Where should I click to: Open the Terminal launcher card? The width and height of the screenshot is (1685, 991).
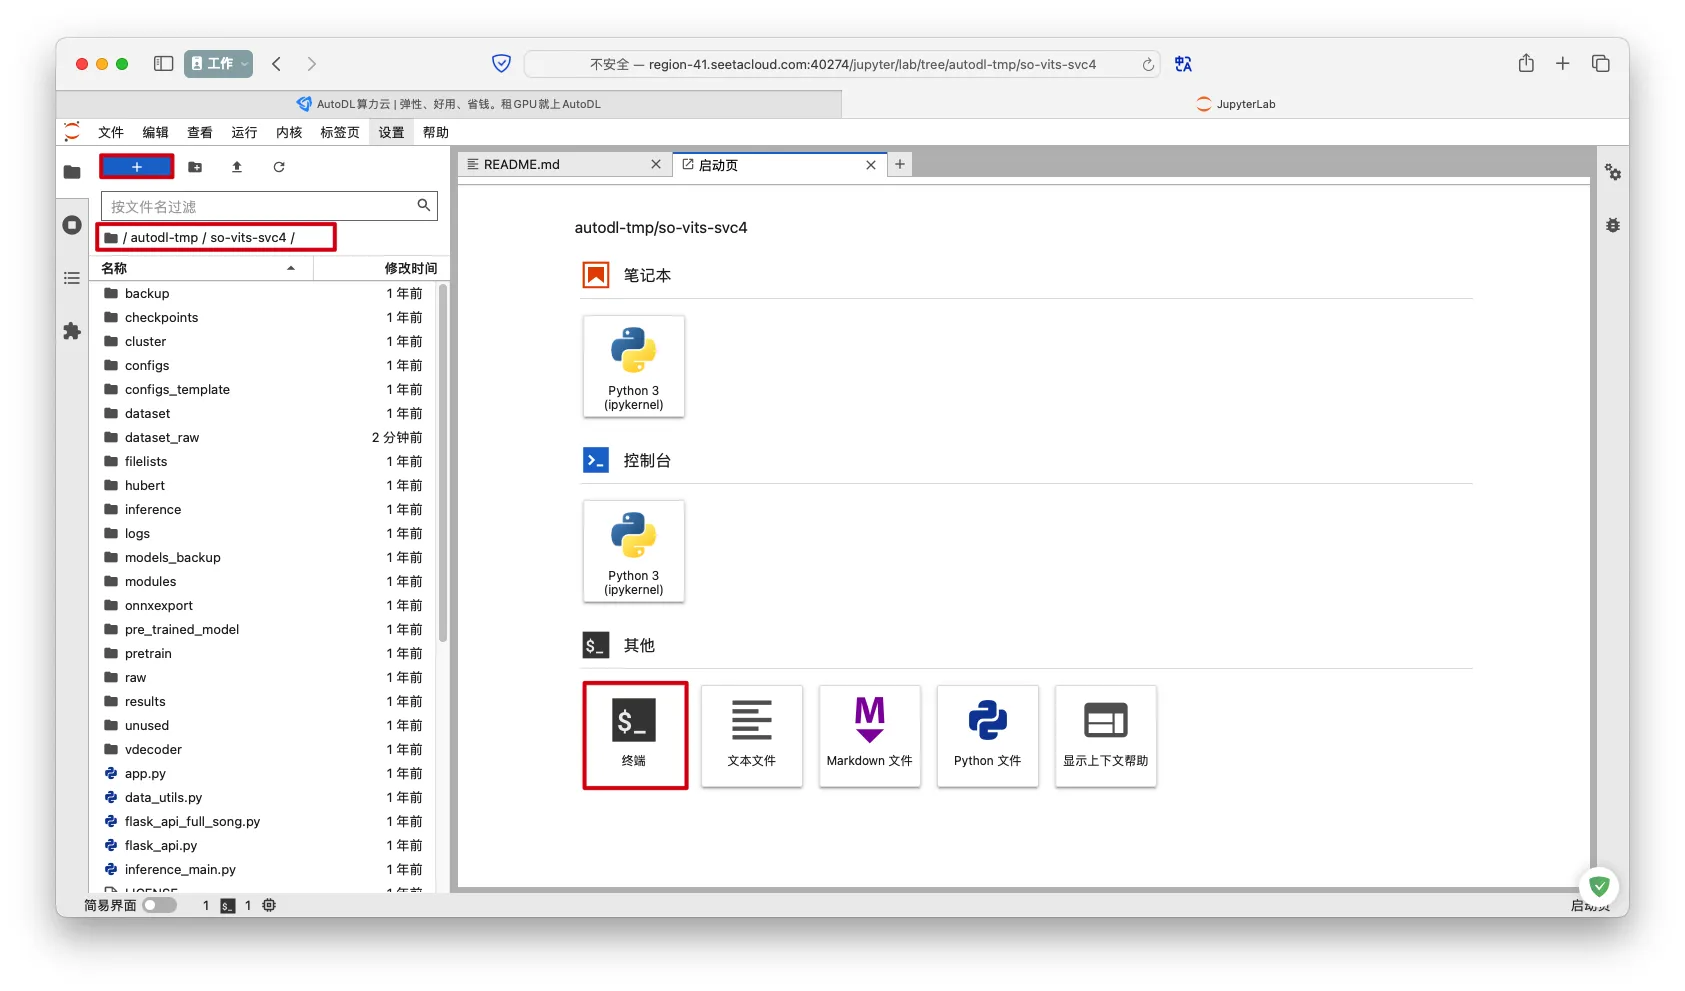[634, 735]
